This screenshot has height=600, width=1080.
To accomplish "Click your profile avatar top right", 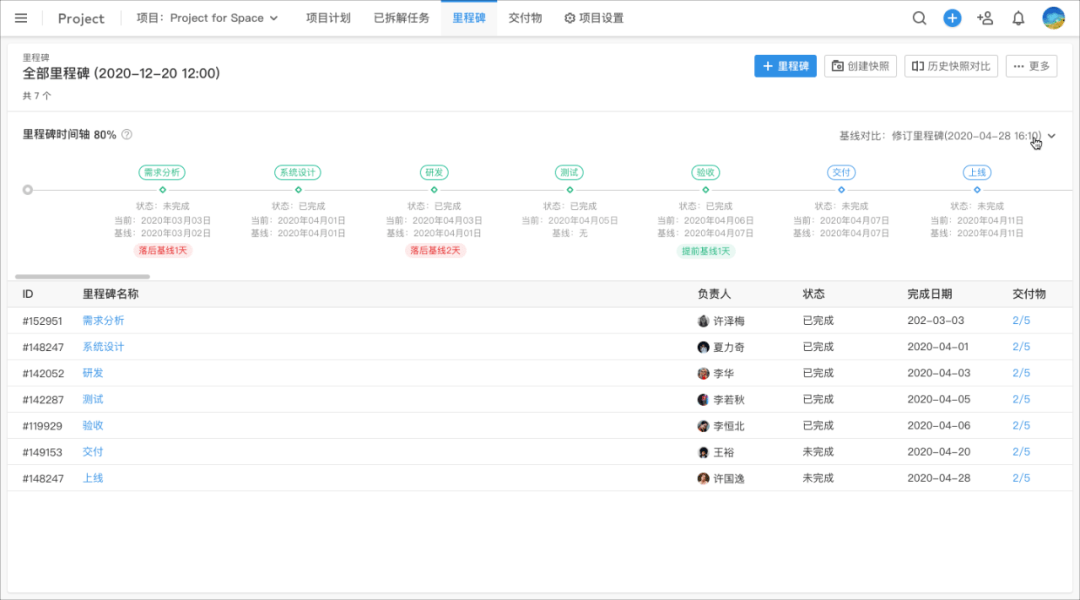I will click(1051, 17).
